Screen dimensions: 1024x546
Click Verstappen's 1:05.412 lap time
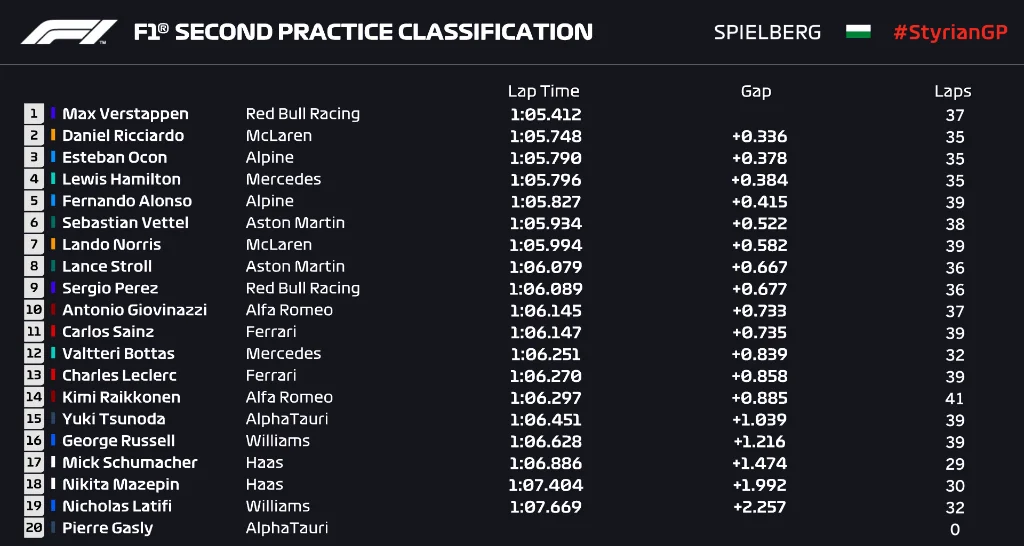coord(545,115)
